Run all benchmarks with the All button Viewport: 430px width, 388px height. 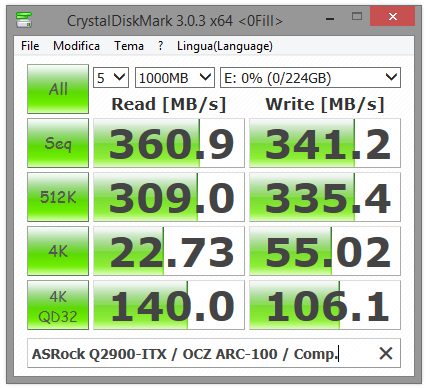coord(58,89)
